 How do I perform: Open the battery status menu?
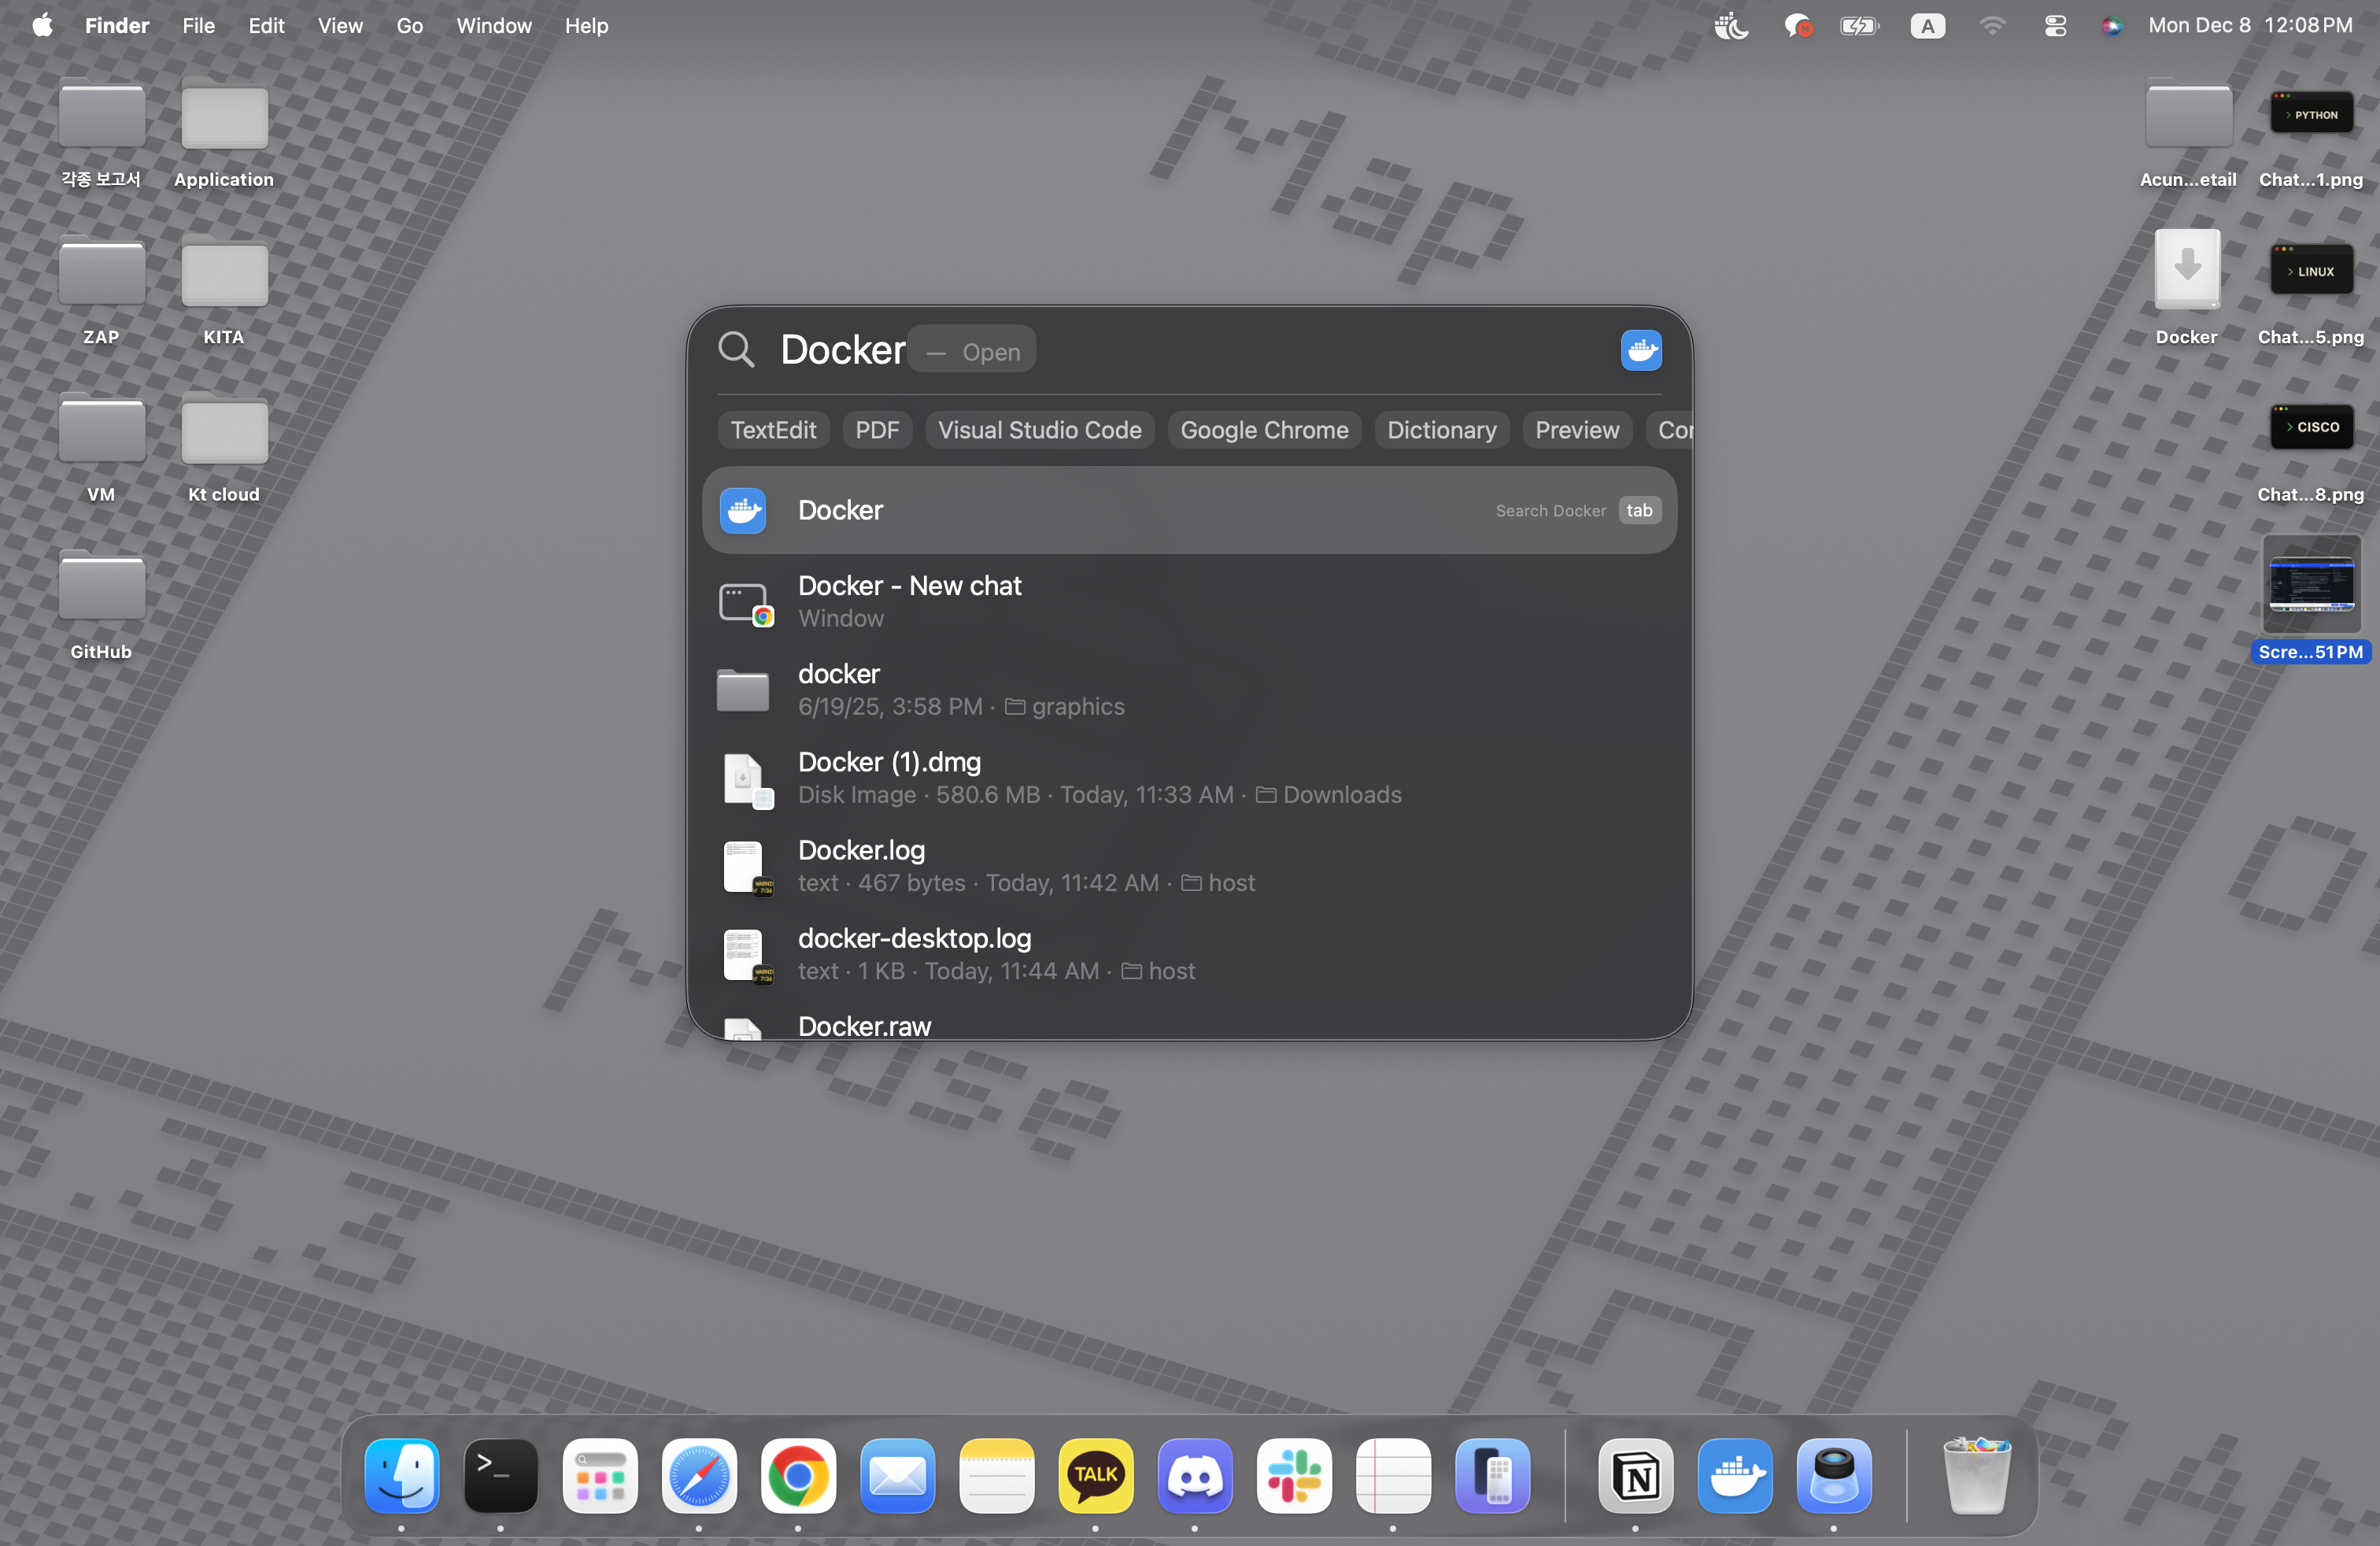point(1860,26)
